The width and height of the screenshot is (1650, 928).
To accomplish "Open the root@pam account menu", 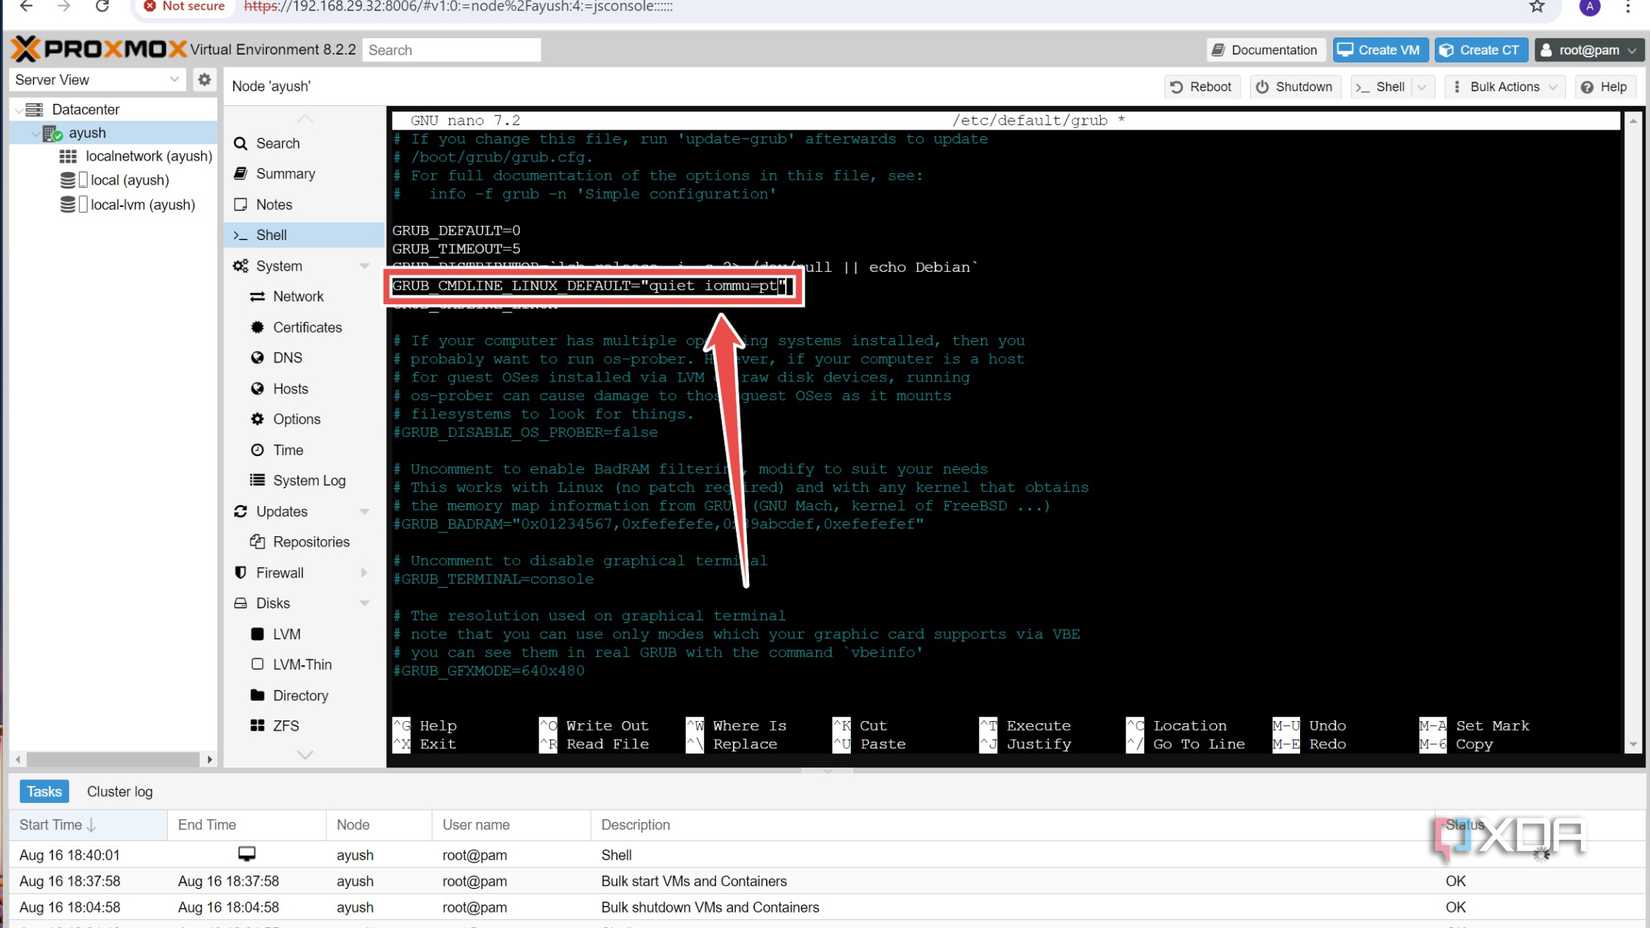I will click(1589, 49).
